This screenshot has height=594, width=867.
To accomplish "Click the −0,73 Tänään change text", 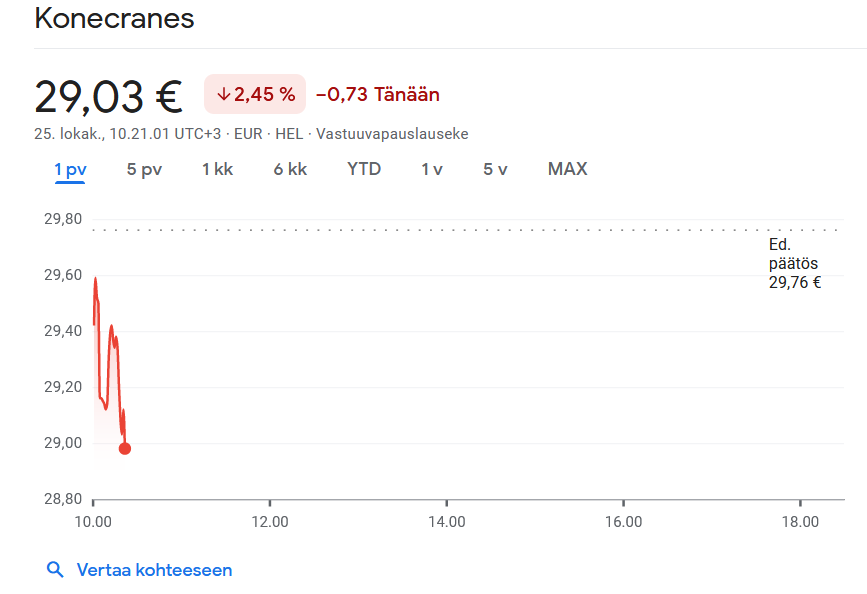I will (378, 95).
